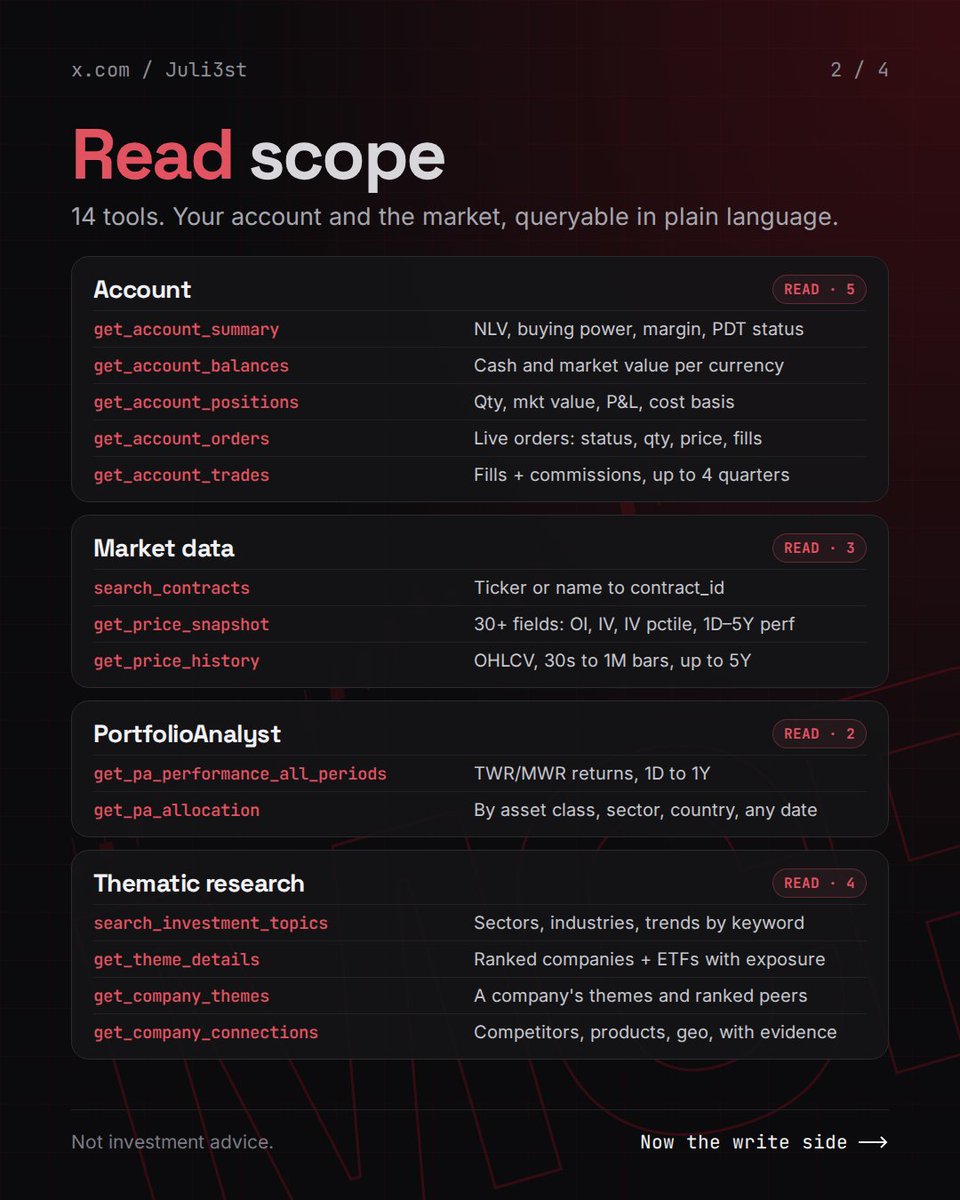Image resolution: width=960 pixels, height=1200 pixels.
Task: Click the 2 / 4 page indicator
Action: [x=859, y=70]
